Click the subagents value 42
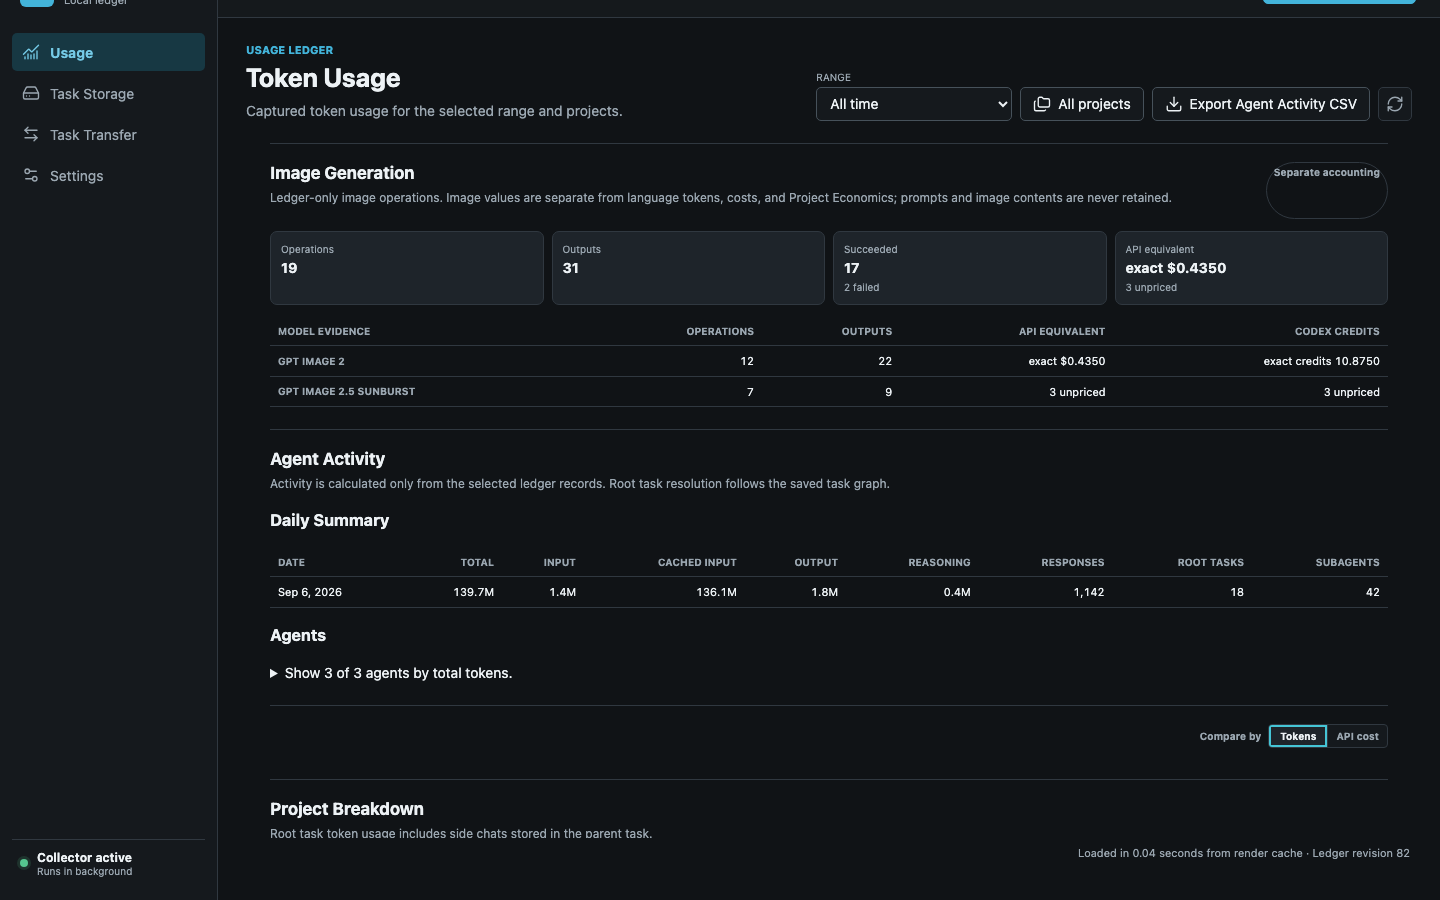Viewport: 1440px width, 900px height. (x=1373, y=592)
